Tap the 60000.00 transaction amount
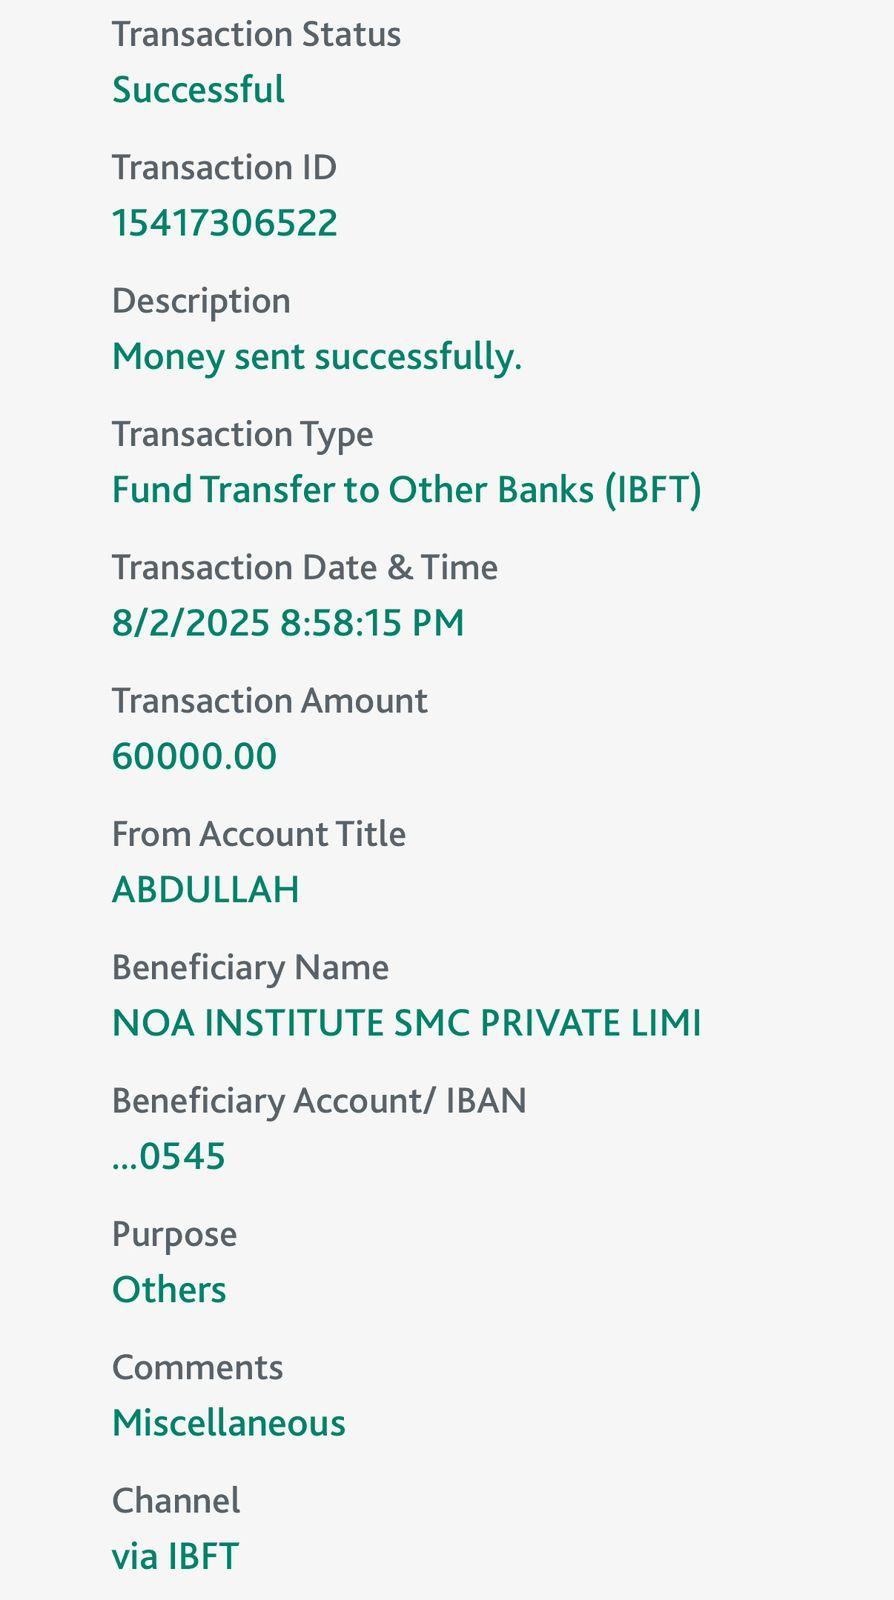This screenshot has height=1600, width=894. (x=194, y=756)
